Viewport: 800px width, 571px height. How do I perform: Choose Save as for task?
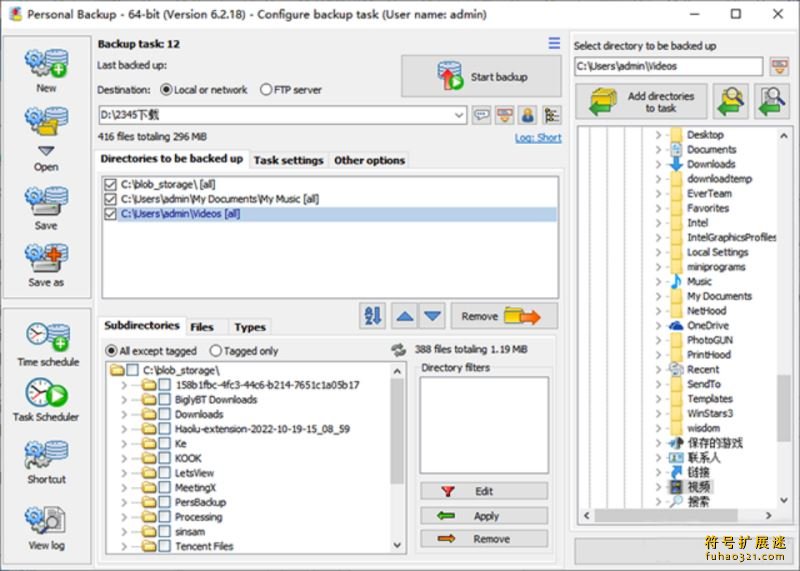[x=46, y=265]
